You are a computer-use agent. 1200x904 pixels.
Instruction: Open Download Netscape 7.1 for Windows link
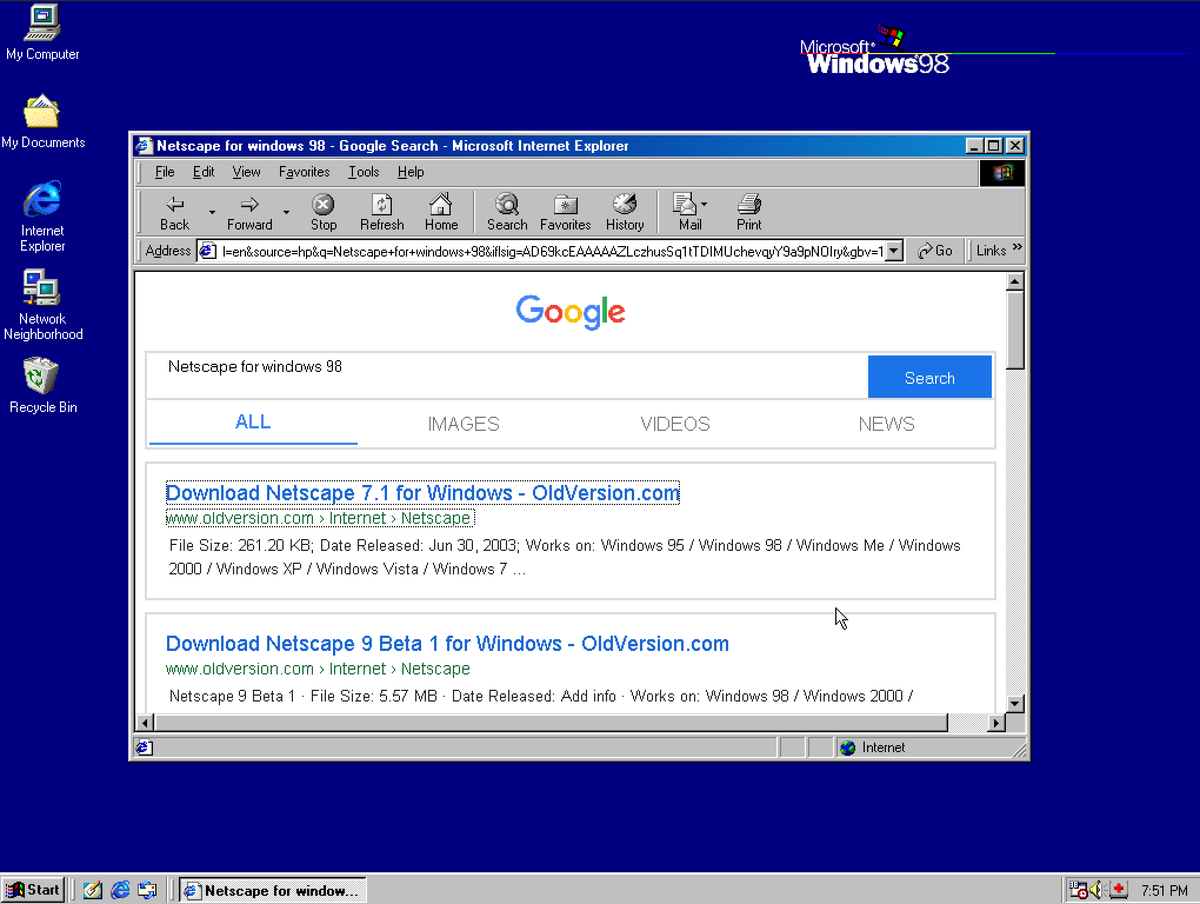423,493
